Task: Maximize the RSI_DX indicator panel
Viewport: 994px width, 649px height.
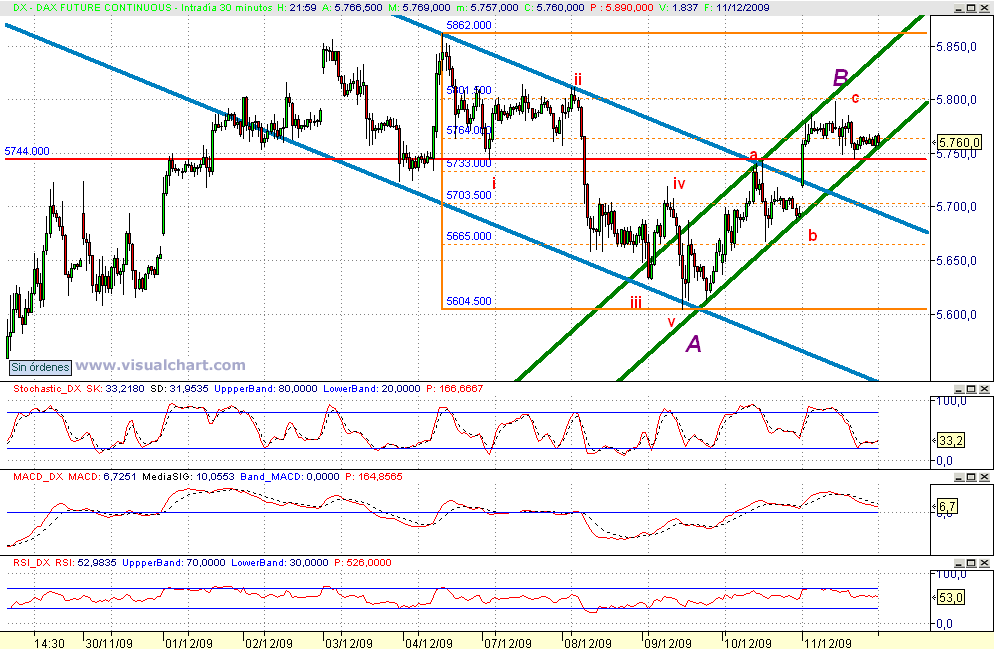Action: coord(972,563)
